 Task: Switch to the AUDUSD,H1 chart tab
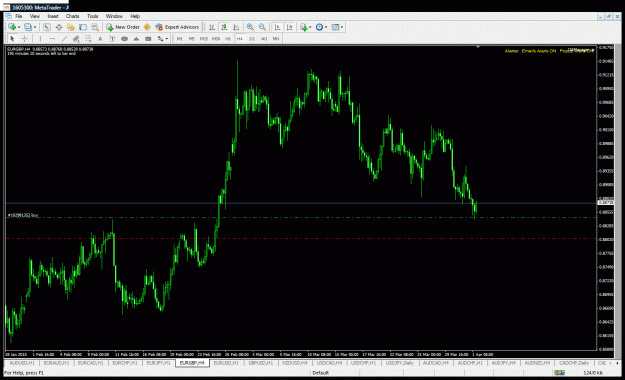pyautogui.click(x=22, y=363)
